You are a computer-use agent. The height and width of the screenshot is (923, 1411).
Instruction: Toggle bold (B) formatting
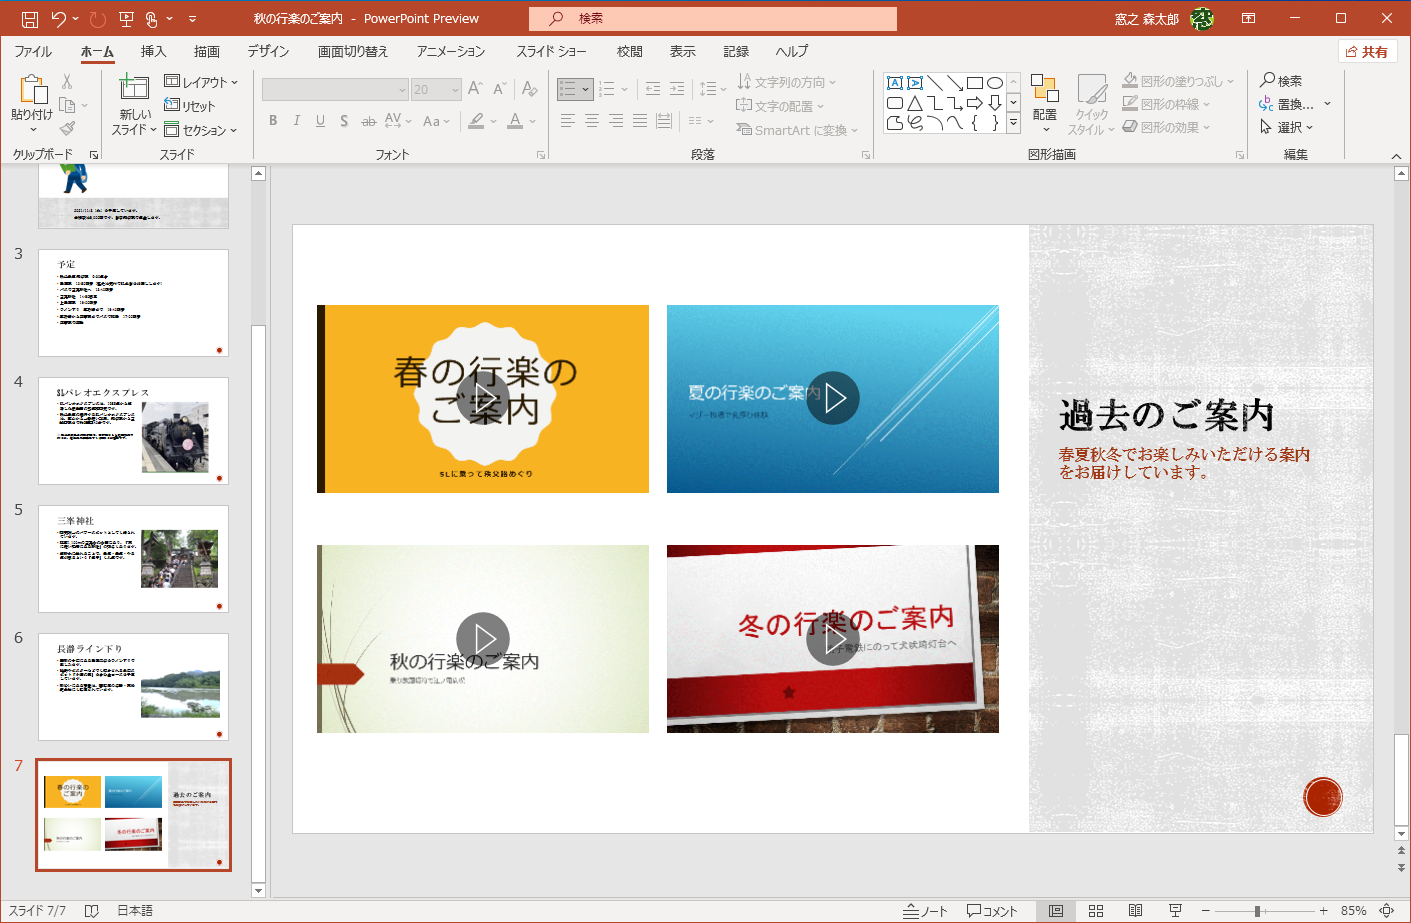[273, 121]
